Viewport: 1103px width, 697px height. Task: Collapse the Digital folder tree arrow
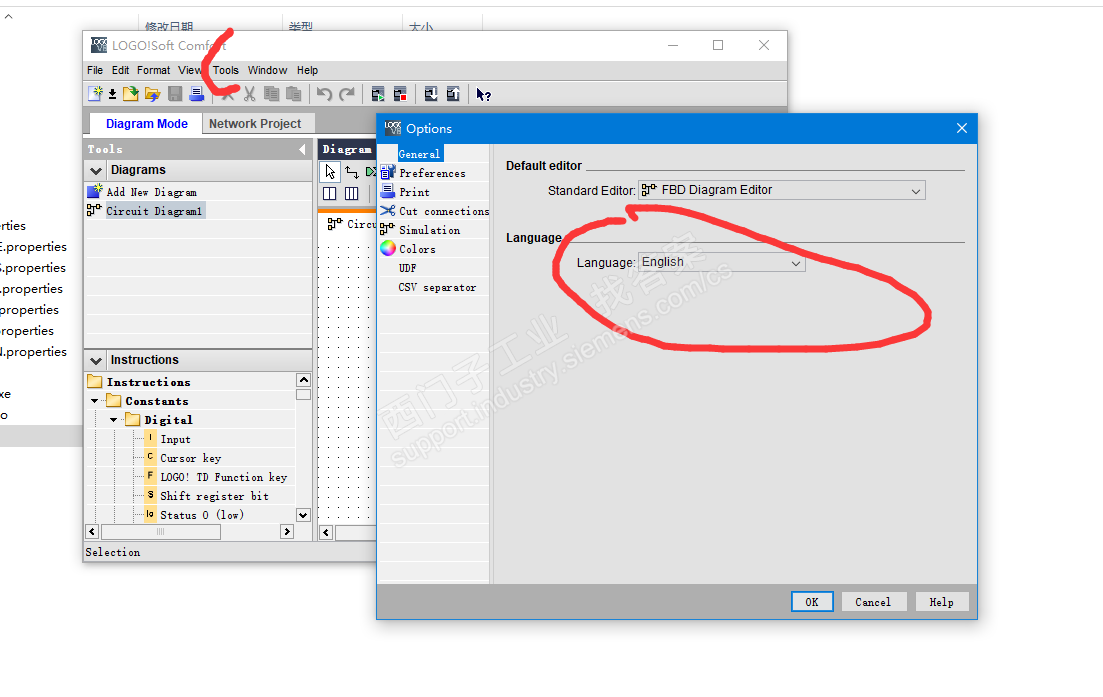[113, 420]
